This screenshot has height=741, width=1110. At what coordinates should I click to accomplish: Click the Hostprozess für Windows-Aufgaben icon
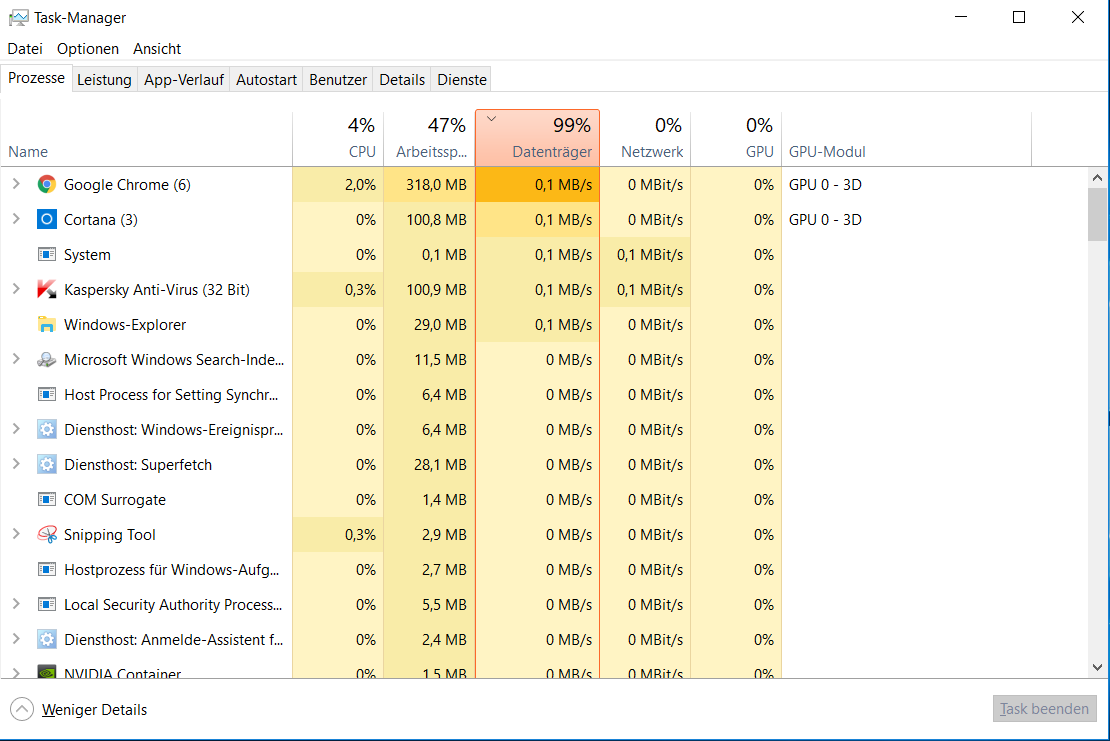[x=47, y=569]
